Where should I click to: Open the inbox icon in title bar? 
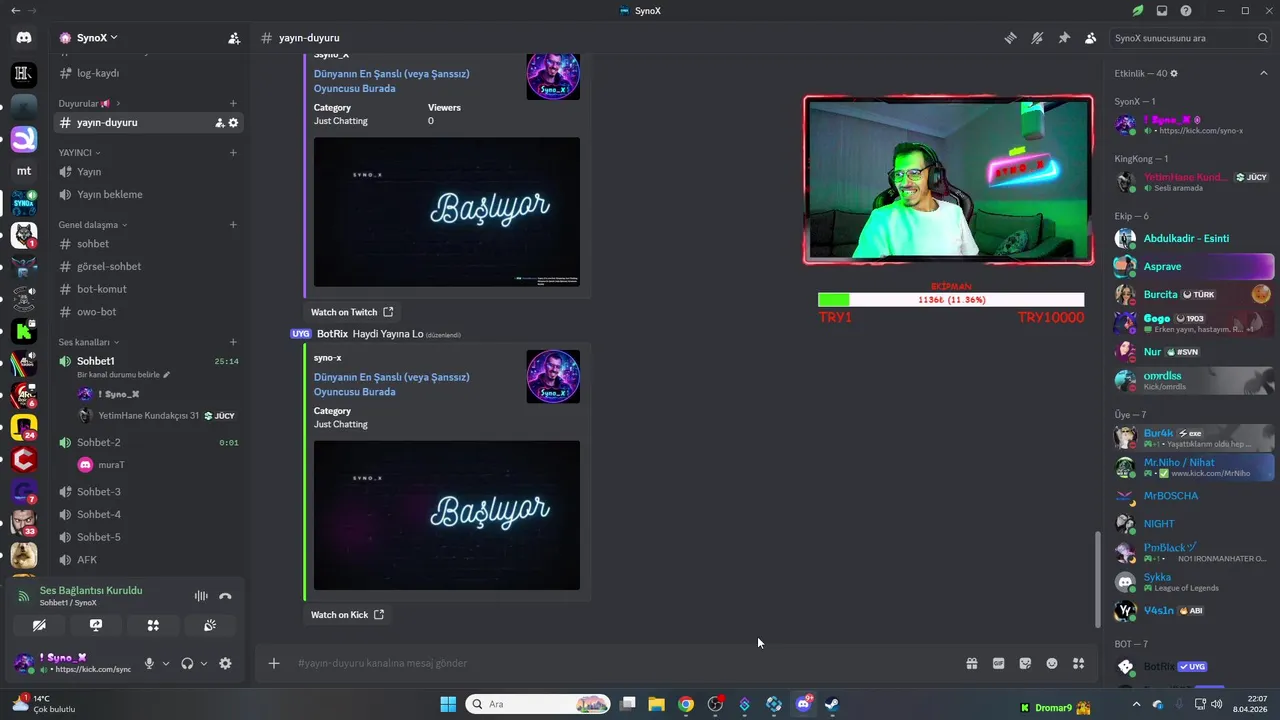click(x=1162, y=11)
